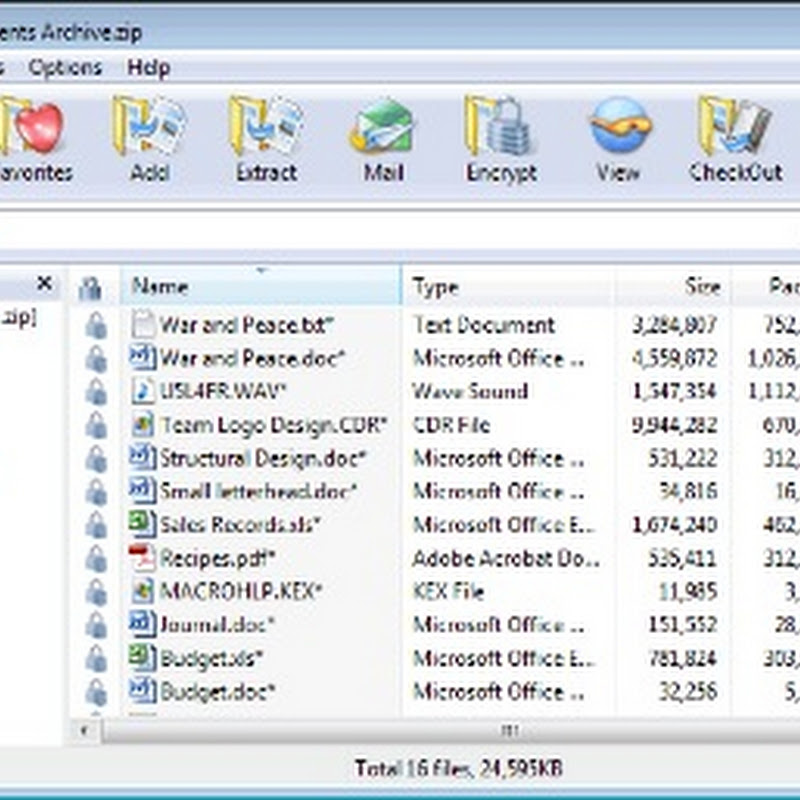The image size is (800, 800).
Task: Click horizontal scrollbar left arrow
Action: pos(85,731)
